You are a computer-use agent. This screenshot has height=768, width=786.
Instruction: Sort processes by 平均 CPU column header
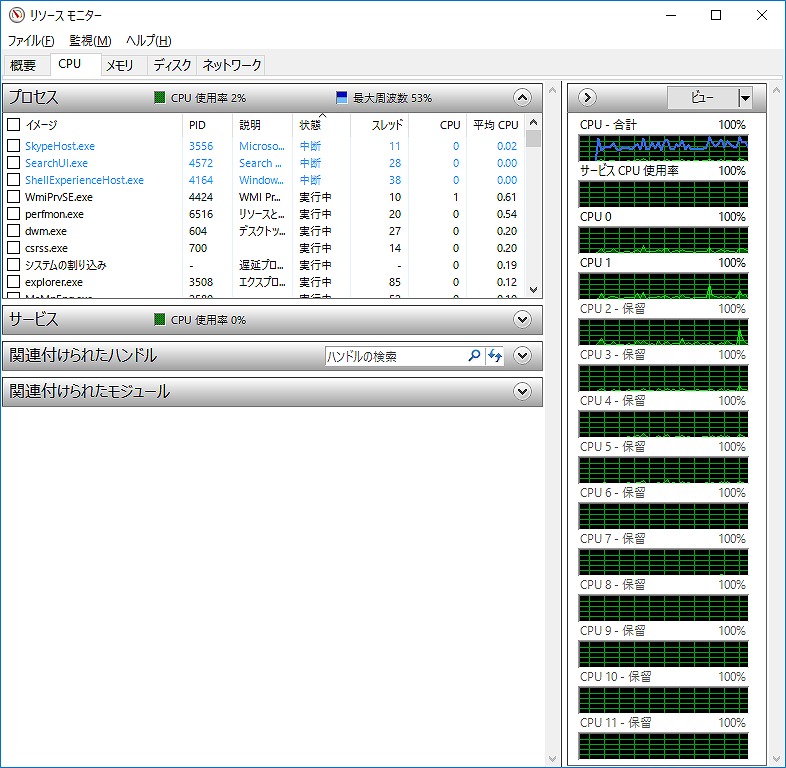495,125
